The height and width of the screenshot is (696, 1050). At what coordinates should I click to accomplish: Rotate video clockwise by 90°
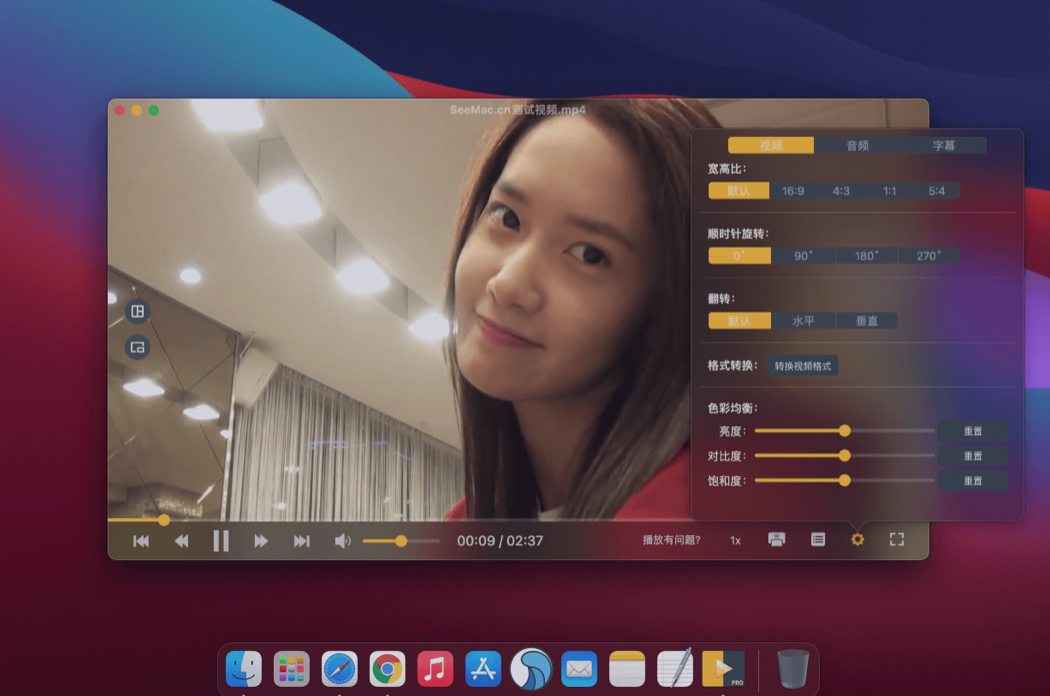(x=802, y=255)
